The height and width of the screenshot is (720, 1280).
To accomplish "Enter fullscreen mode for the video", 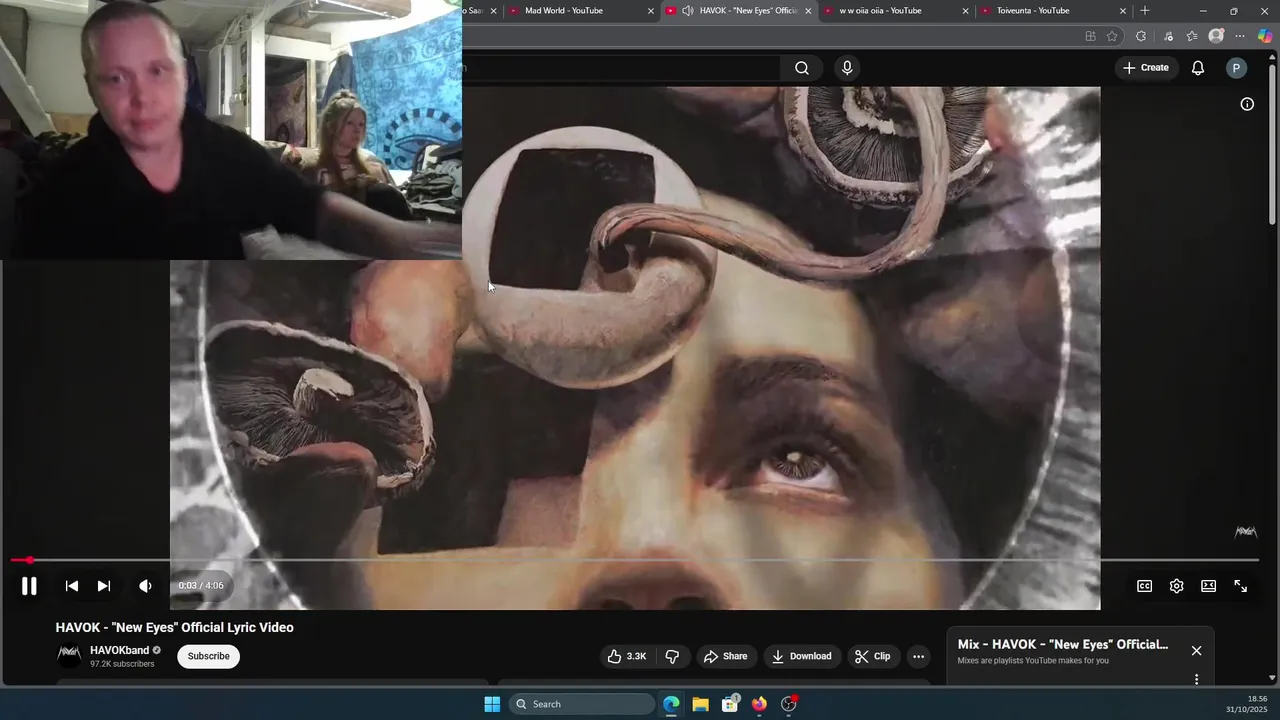I will click(x=1240, y=586).
